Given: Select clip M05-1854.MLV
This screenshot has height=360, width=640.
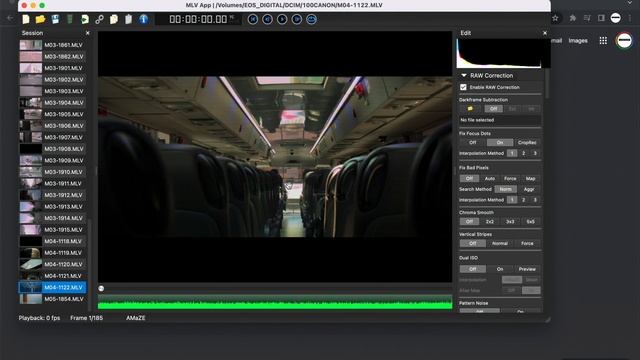Looking at the screenshot, I should 53,299.
